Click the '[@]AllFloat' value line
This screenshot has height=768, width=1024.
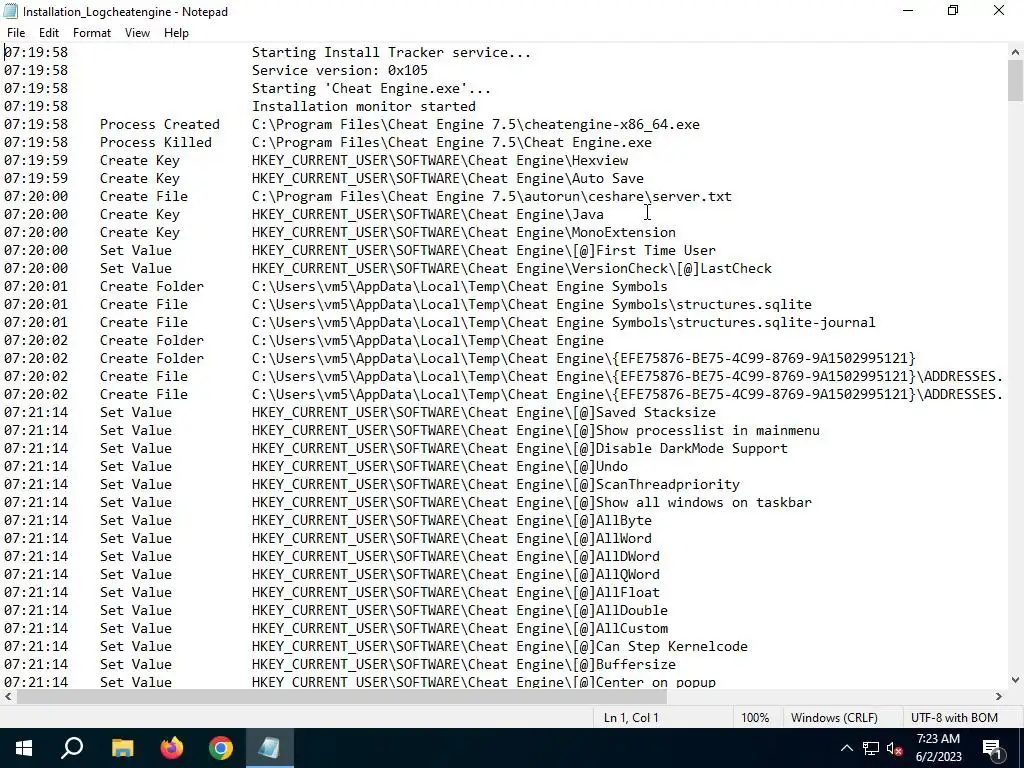click(x=456, y=592)
